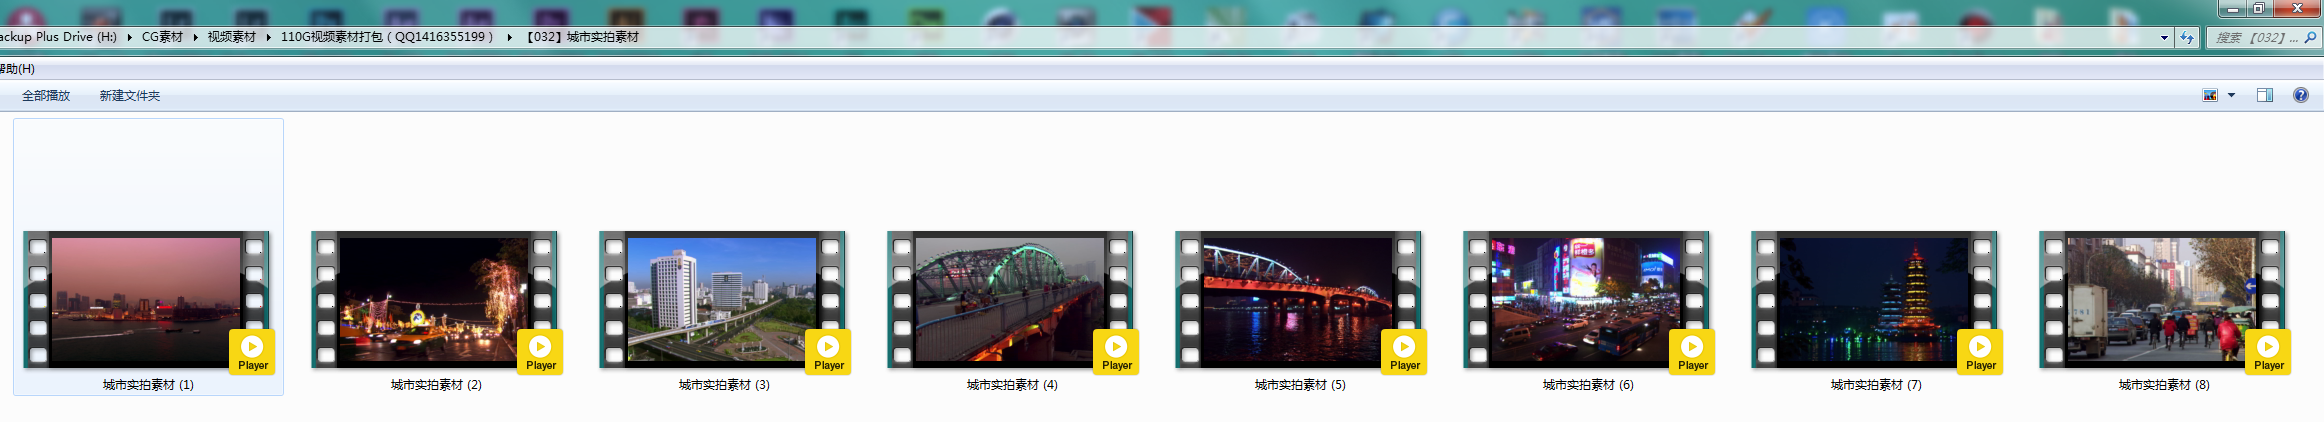
Task: Click the 全部播放 button
Action: (46, 96)
